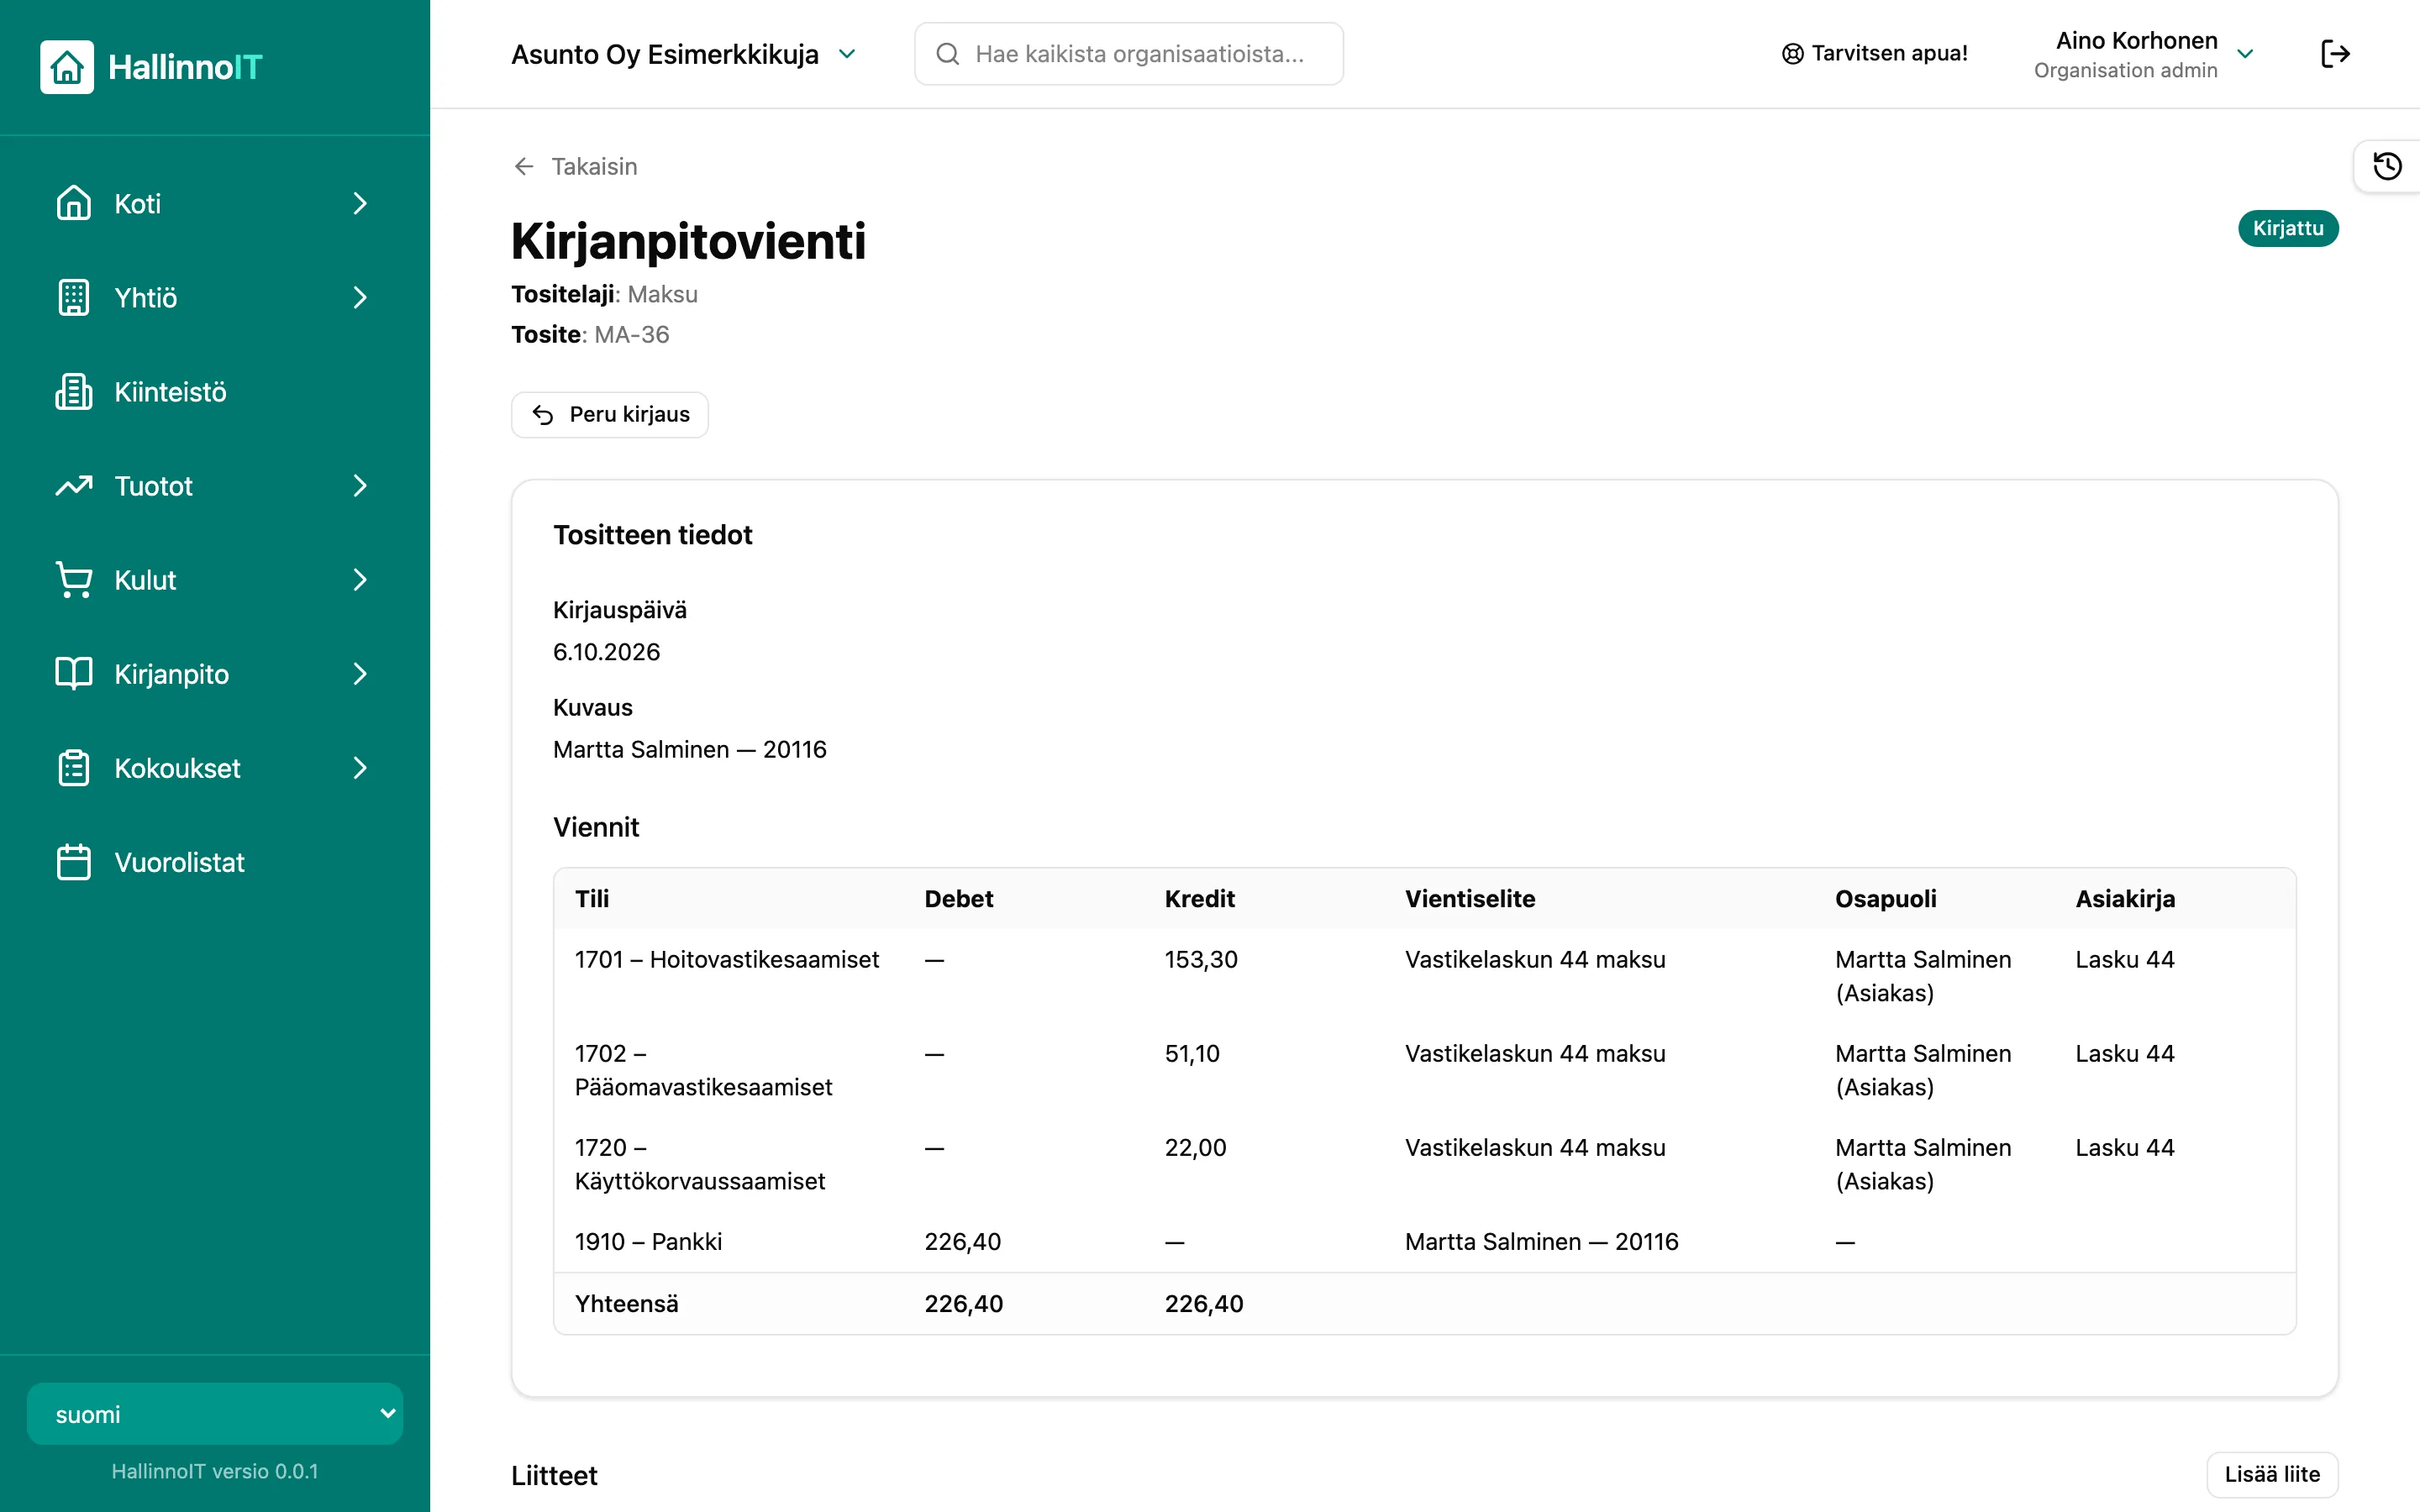Image resolution: width=2420 pixels, height=1512 pixels.
Task: Open the history clock icon panel
Action: pyautogui.click(x=2387, y=166)
